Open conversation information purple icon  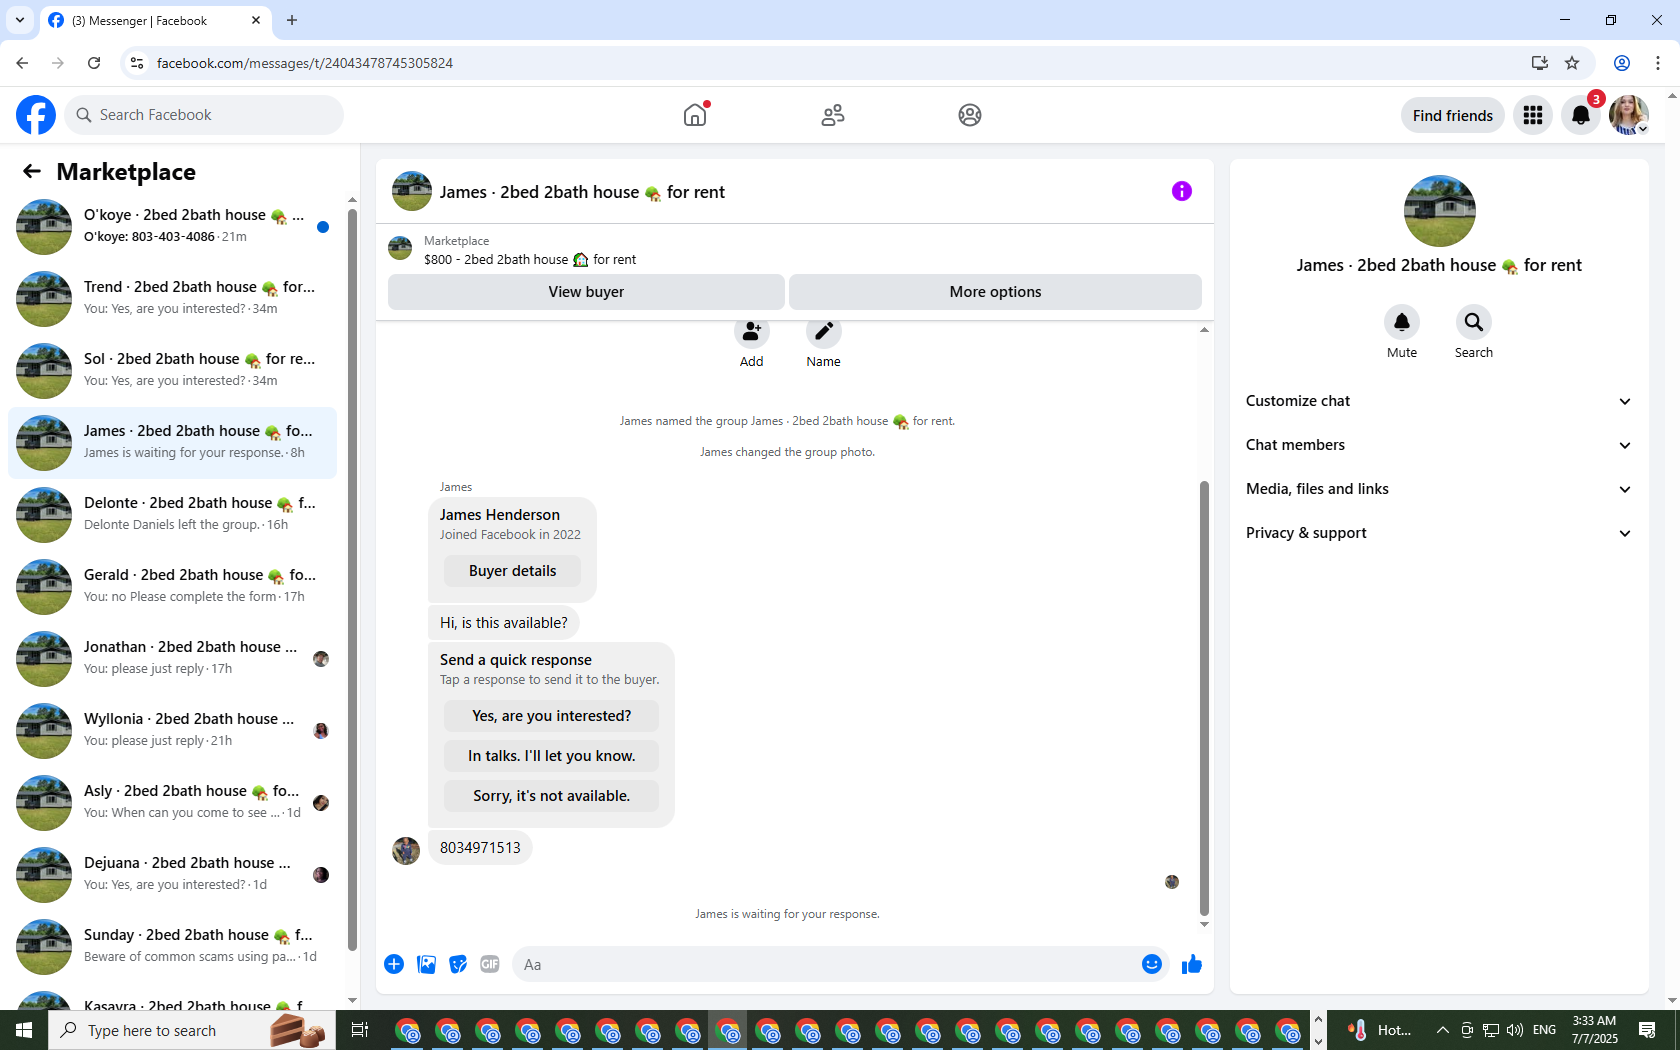pyautogui.click(x=1182, y=191)
